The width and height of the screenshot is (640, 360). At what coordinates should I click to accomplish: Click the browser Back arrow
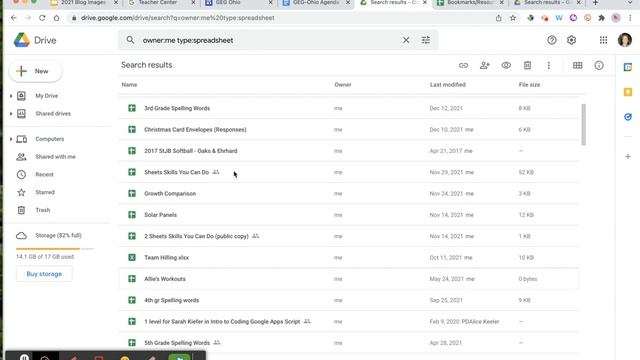click(x=14, y=18)
